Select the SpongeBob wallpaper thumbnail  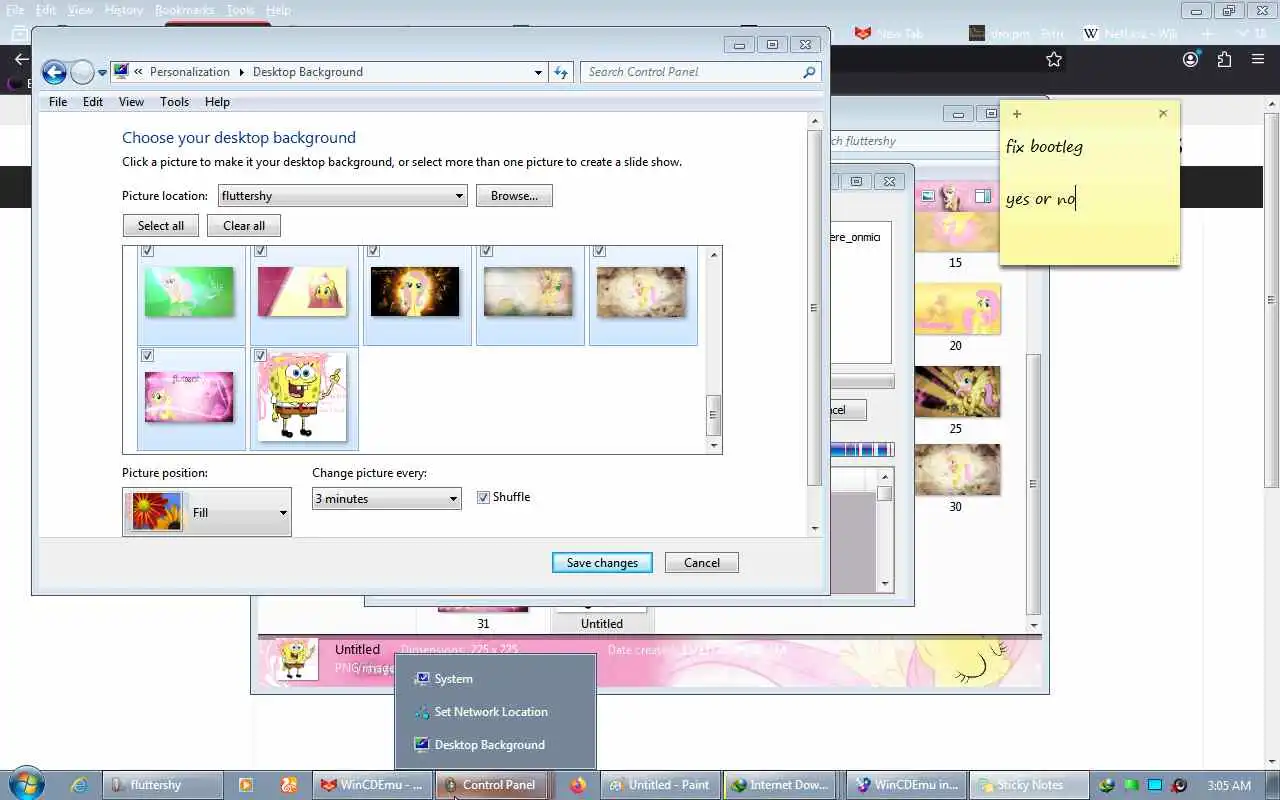pos(303,397)
